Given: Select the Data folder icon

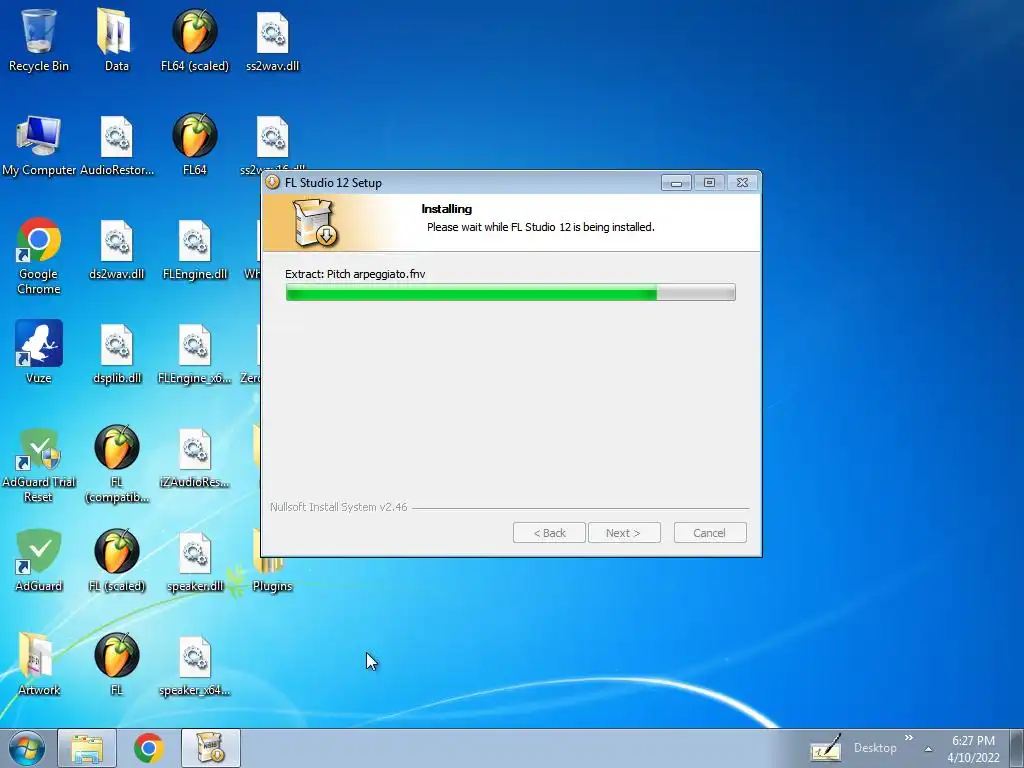Looking at the screenshot, I should click(116, 39).
